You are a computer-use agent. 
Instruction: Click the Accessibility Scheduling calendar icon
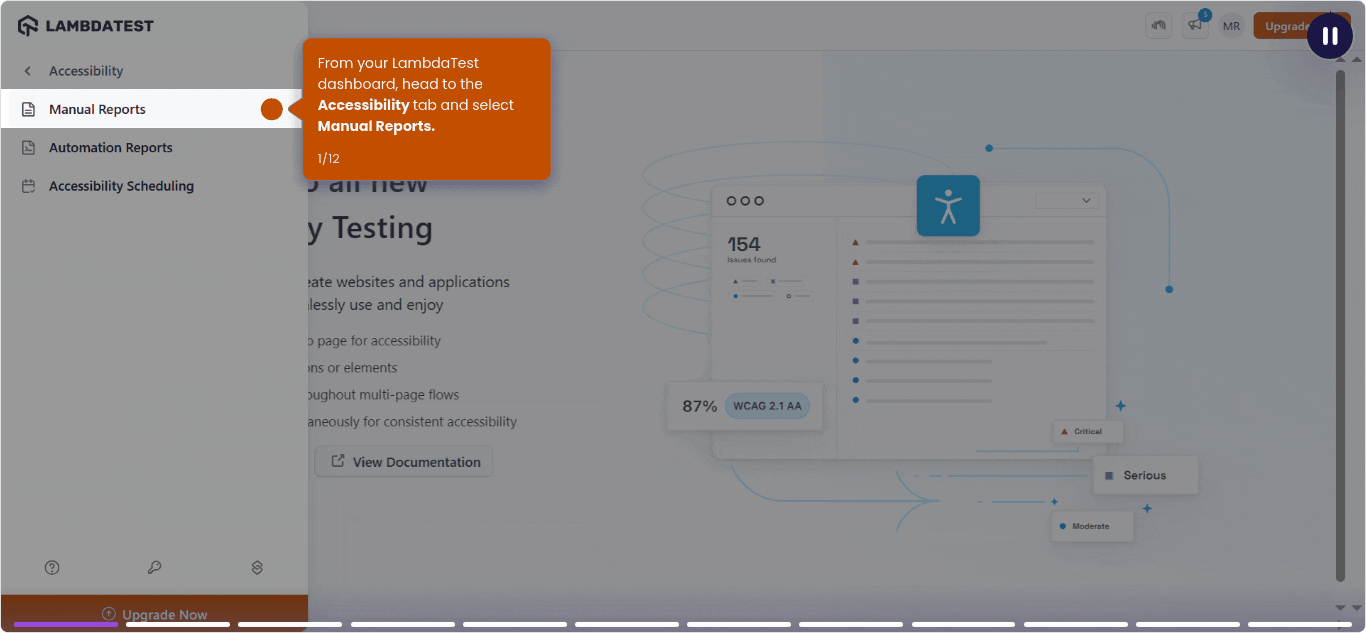click(x=28, y=186)
